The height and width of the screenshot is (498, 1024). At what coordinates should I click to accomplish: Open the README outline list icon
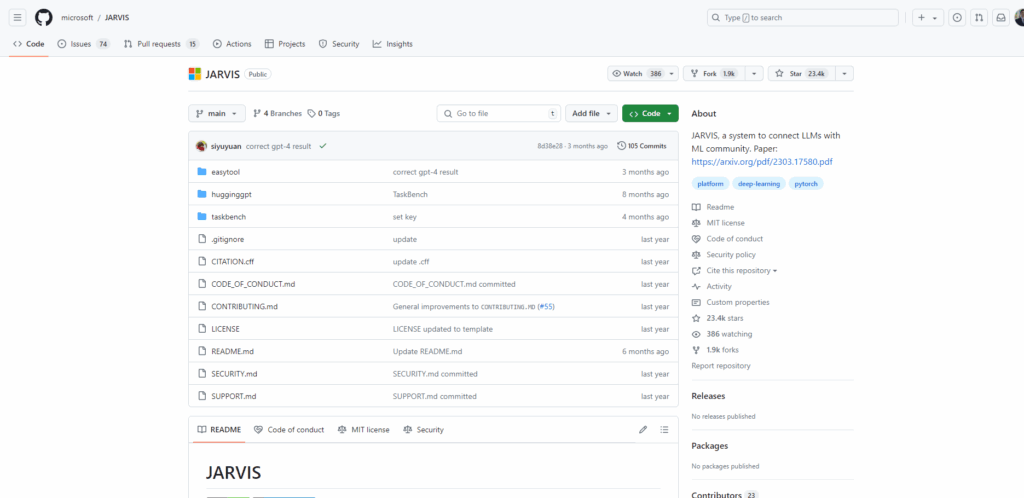[x=664, y=429]
